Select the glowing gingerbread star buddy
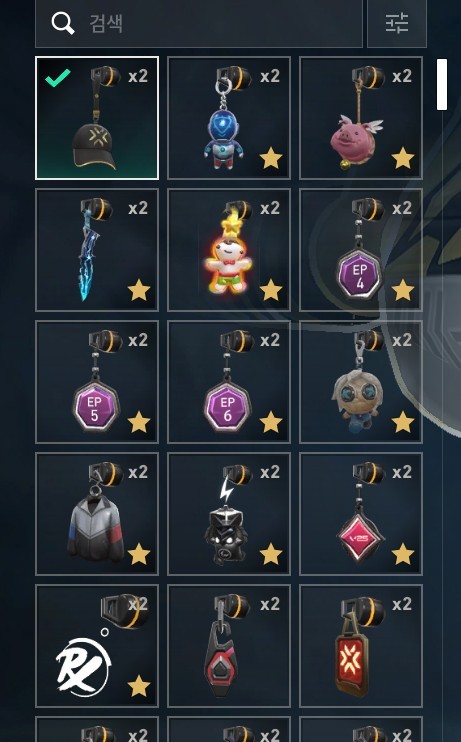Screen dimensions: 461x742 [x=229, y=250]
